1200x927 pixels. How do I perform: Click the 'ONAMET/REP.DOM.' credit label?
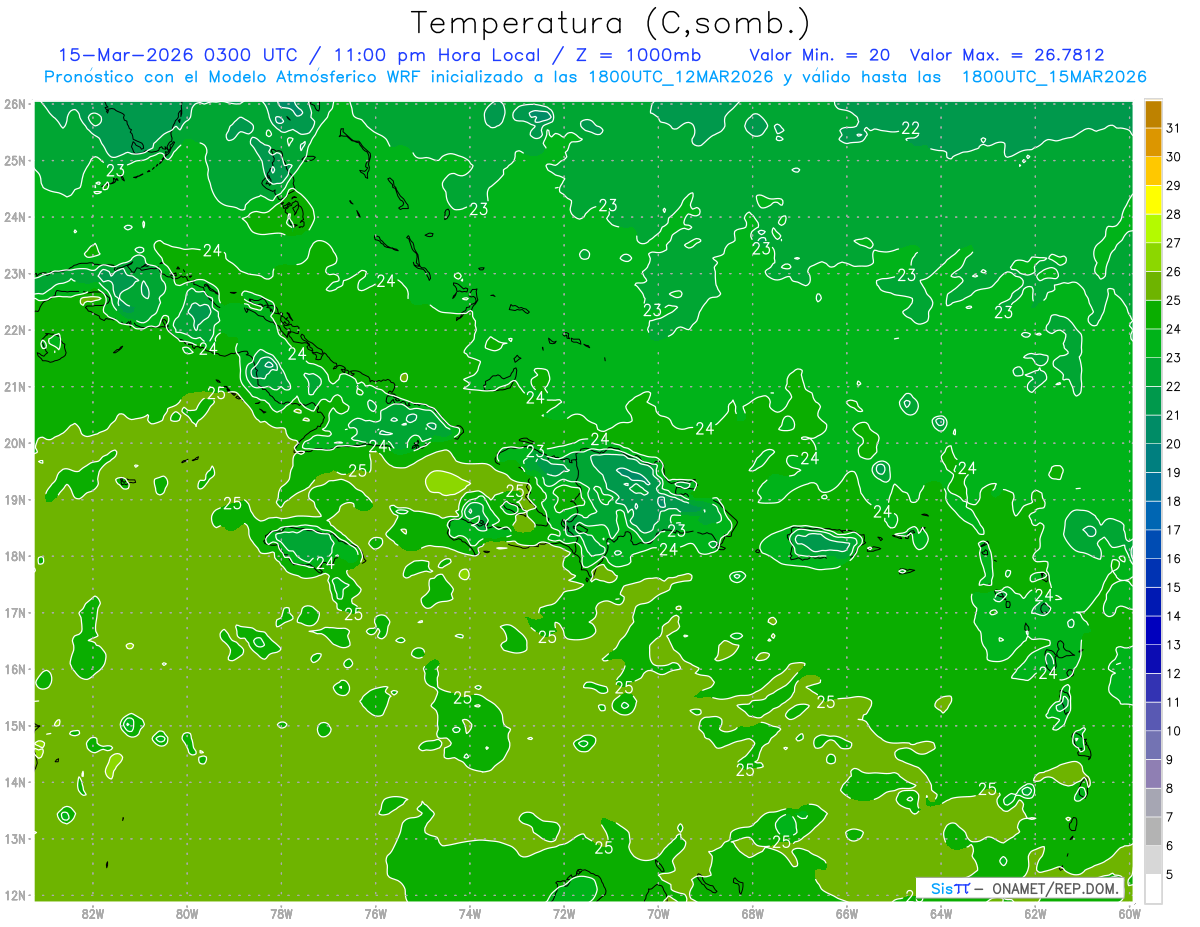(1055, 888)
